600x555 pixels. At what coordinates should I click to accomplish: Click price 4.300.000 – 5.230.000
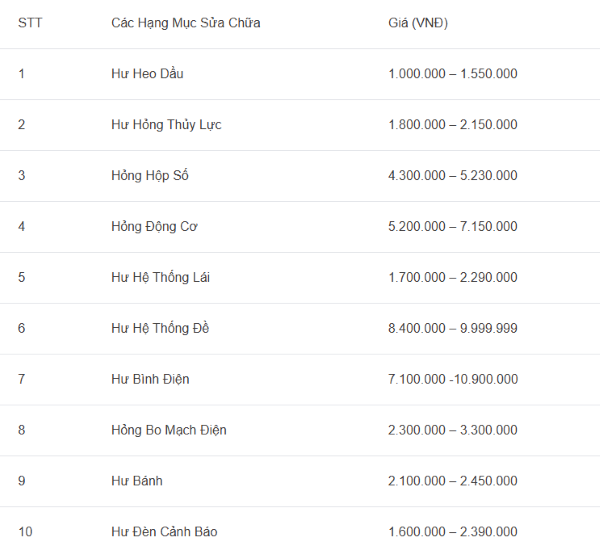coord(453,175)
